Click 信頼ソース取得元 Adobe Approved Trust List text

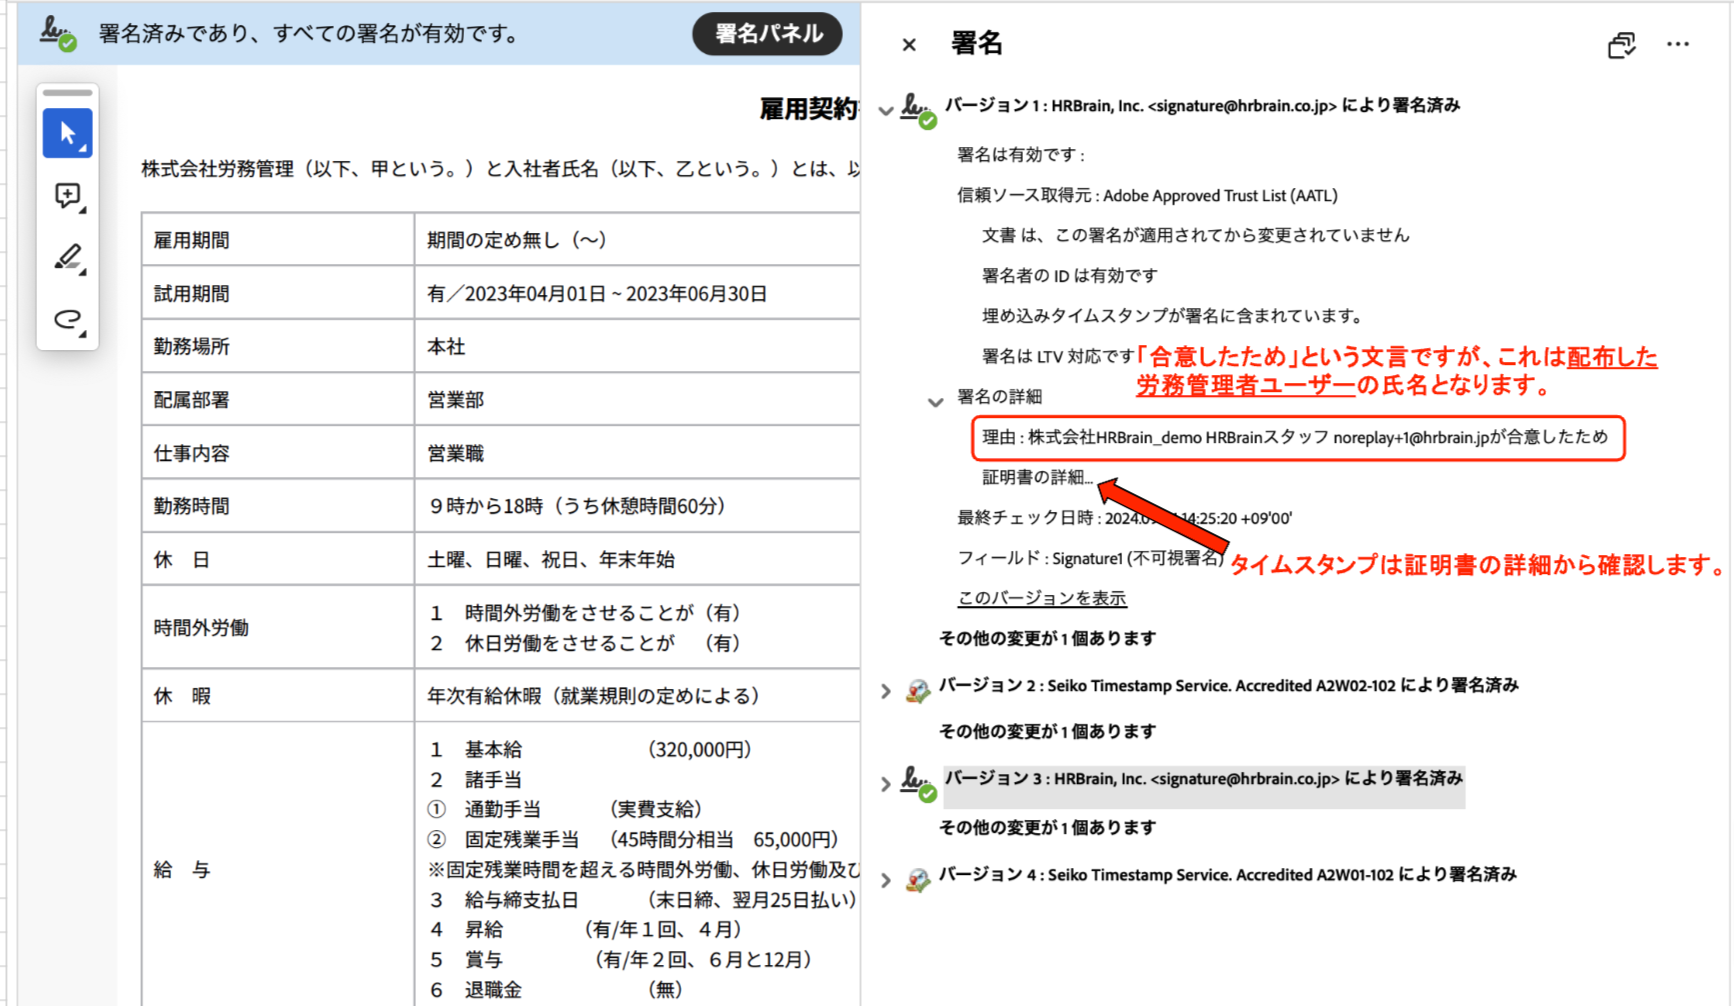[x=1147, y=195]
